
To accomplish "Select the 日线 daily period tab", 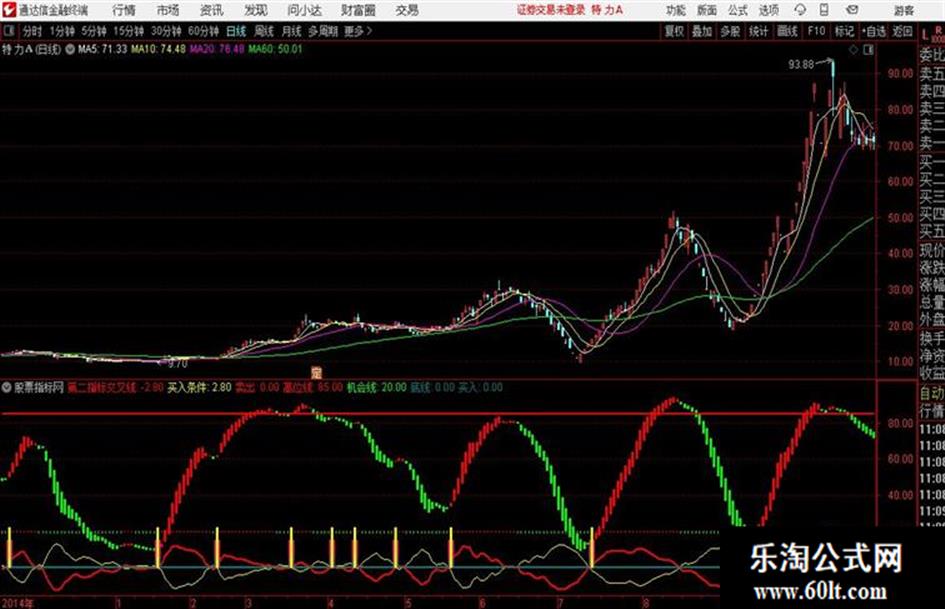I will click(236, 31).
